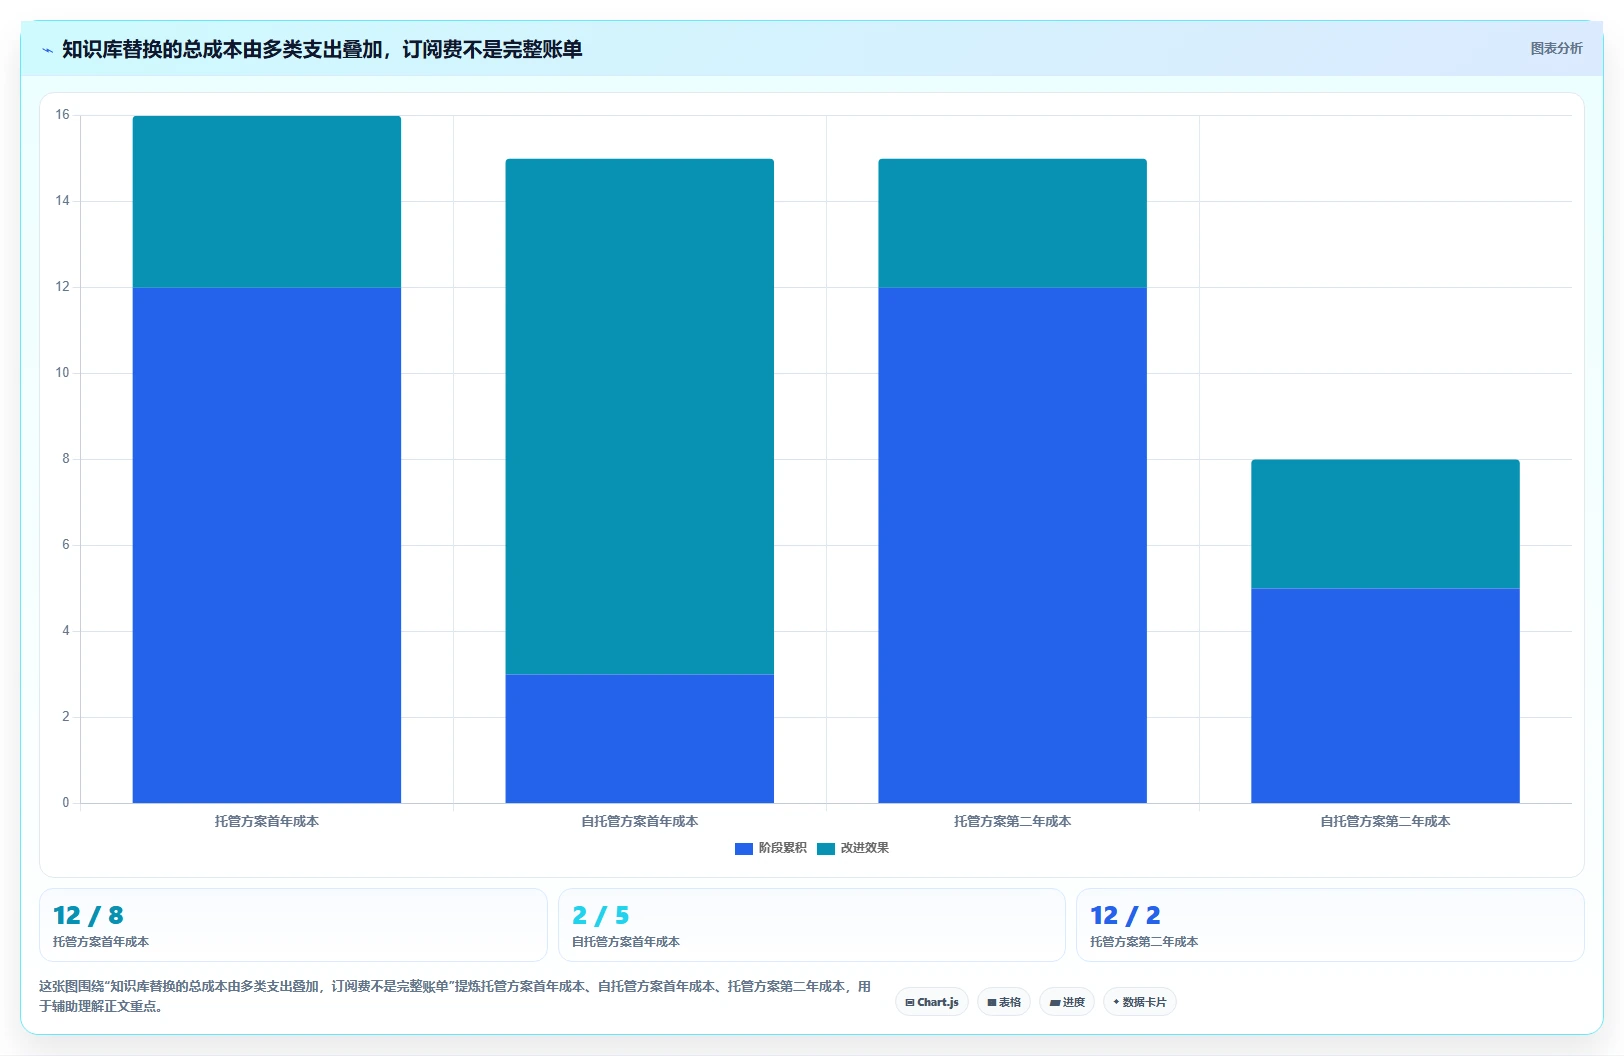Click the description paragraph below the cards
Image resolution: width=1624 pixels, height=1056 pixels.
coord(455,996)
